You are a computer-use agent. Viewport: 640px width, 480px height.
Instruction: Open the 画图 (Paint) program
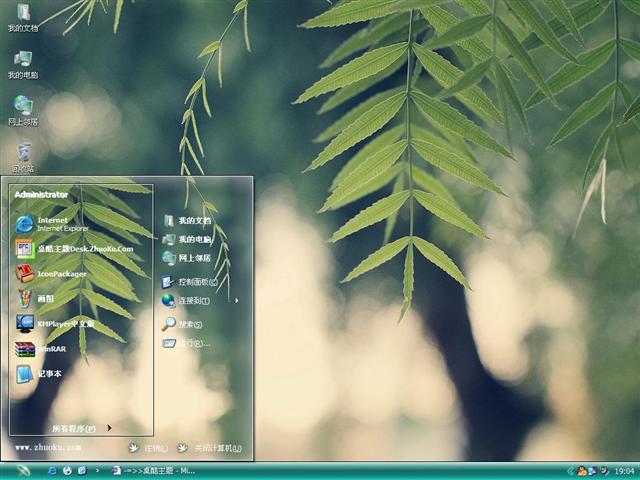(45, 298)
